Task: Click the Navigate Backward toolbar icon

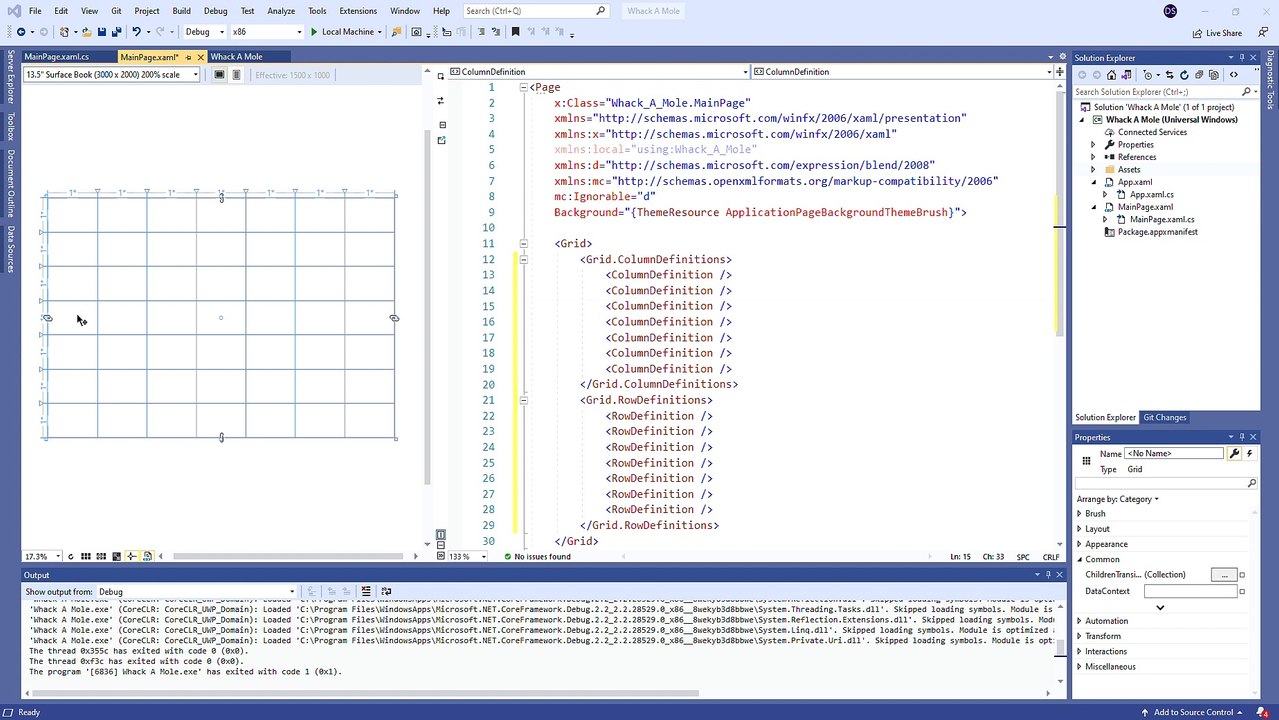Action: click(21, 31)
